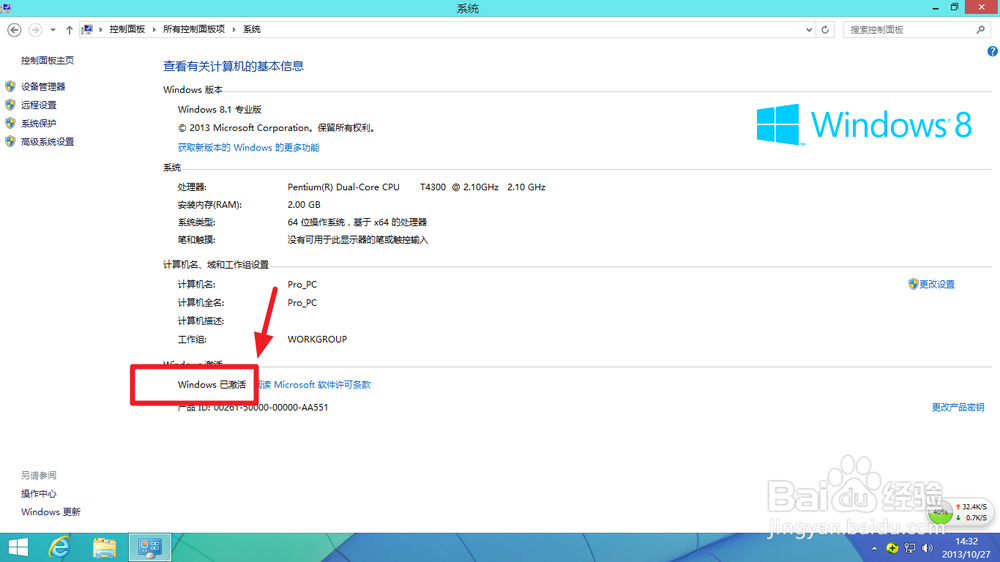The image size is (1000, 562).
Task: Open File Explorer from taskbar
Action: (x=105, y=547)
